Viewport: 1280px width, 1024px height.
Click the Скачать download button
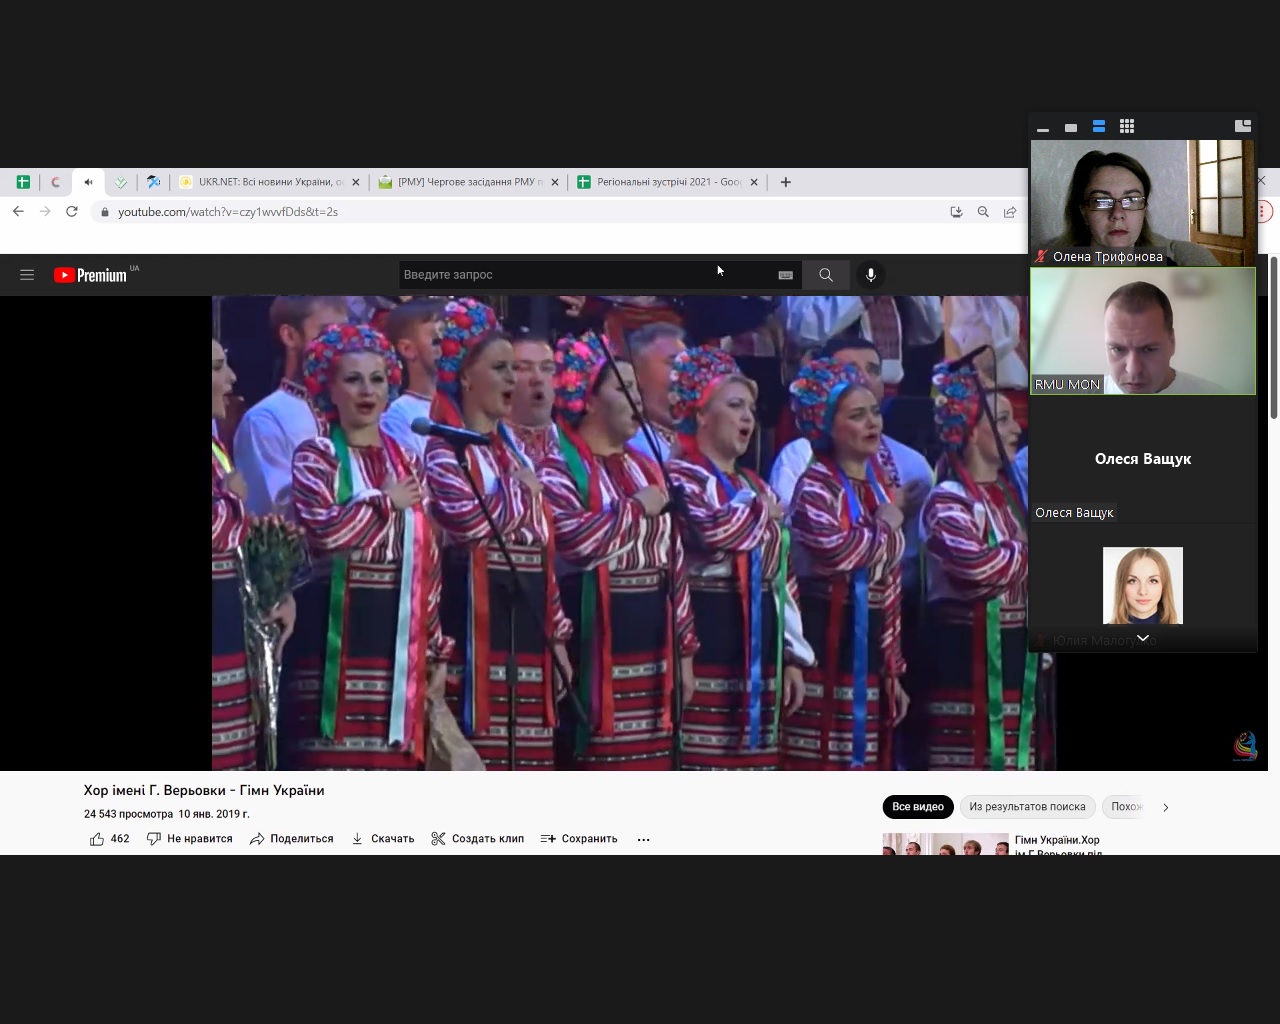pyautogui.click(x=383, y=839)
